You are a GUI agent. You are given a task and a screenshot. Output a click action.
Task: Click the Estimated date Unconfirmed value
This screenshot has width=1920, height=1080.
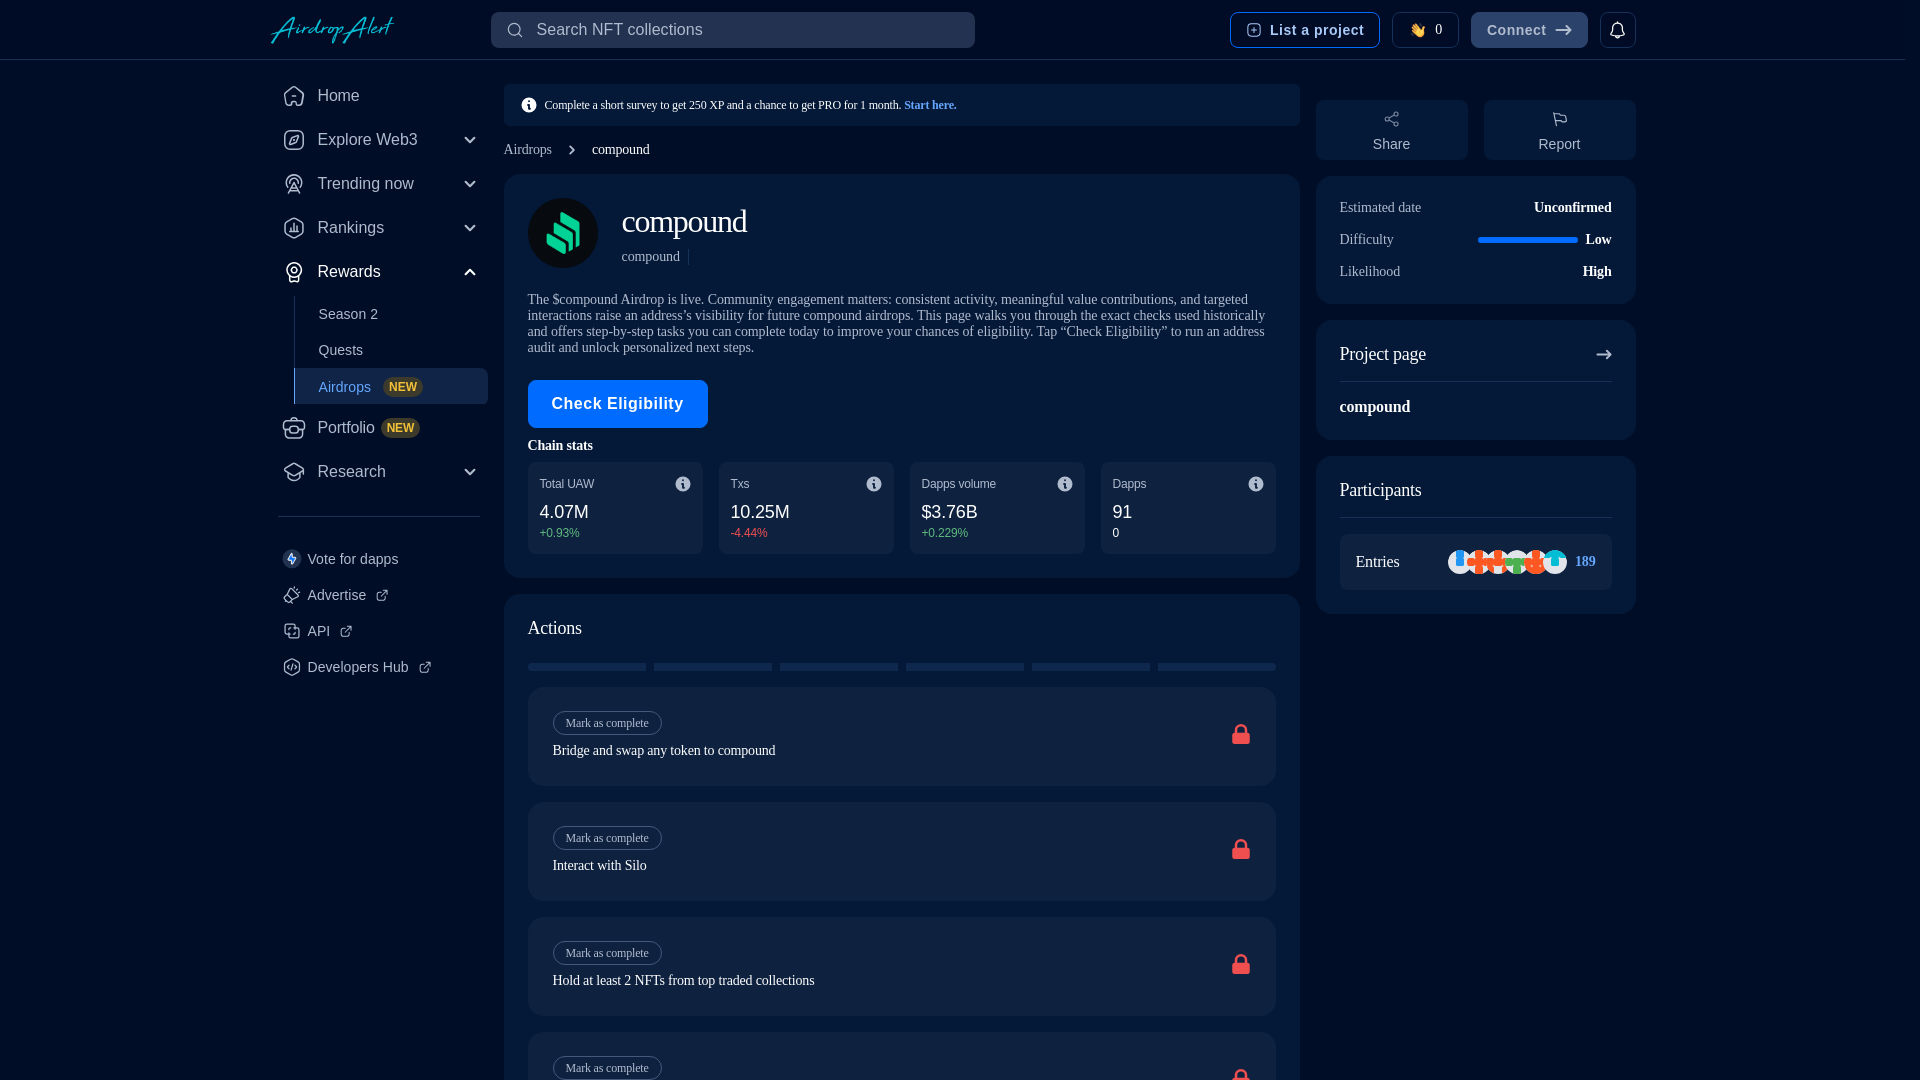coord(1573,208)
